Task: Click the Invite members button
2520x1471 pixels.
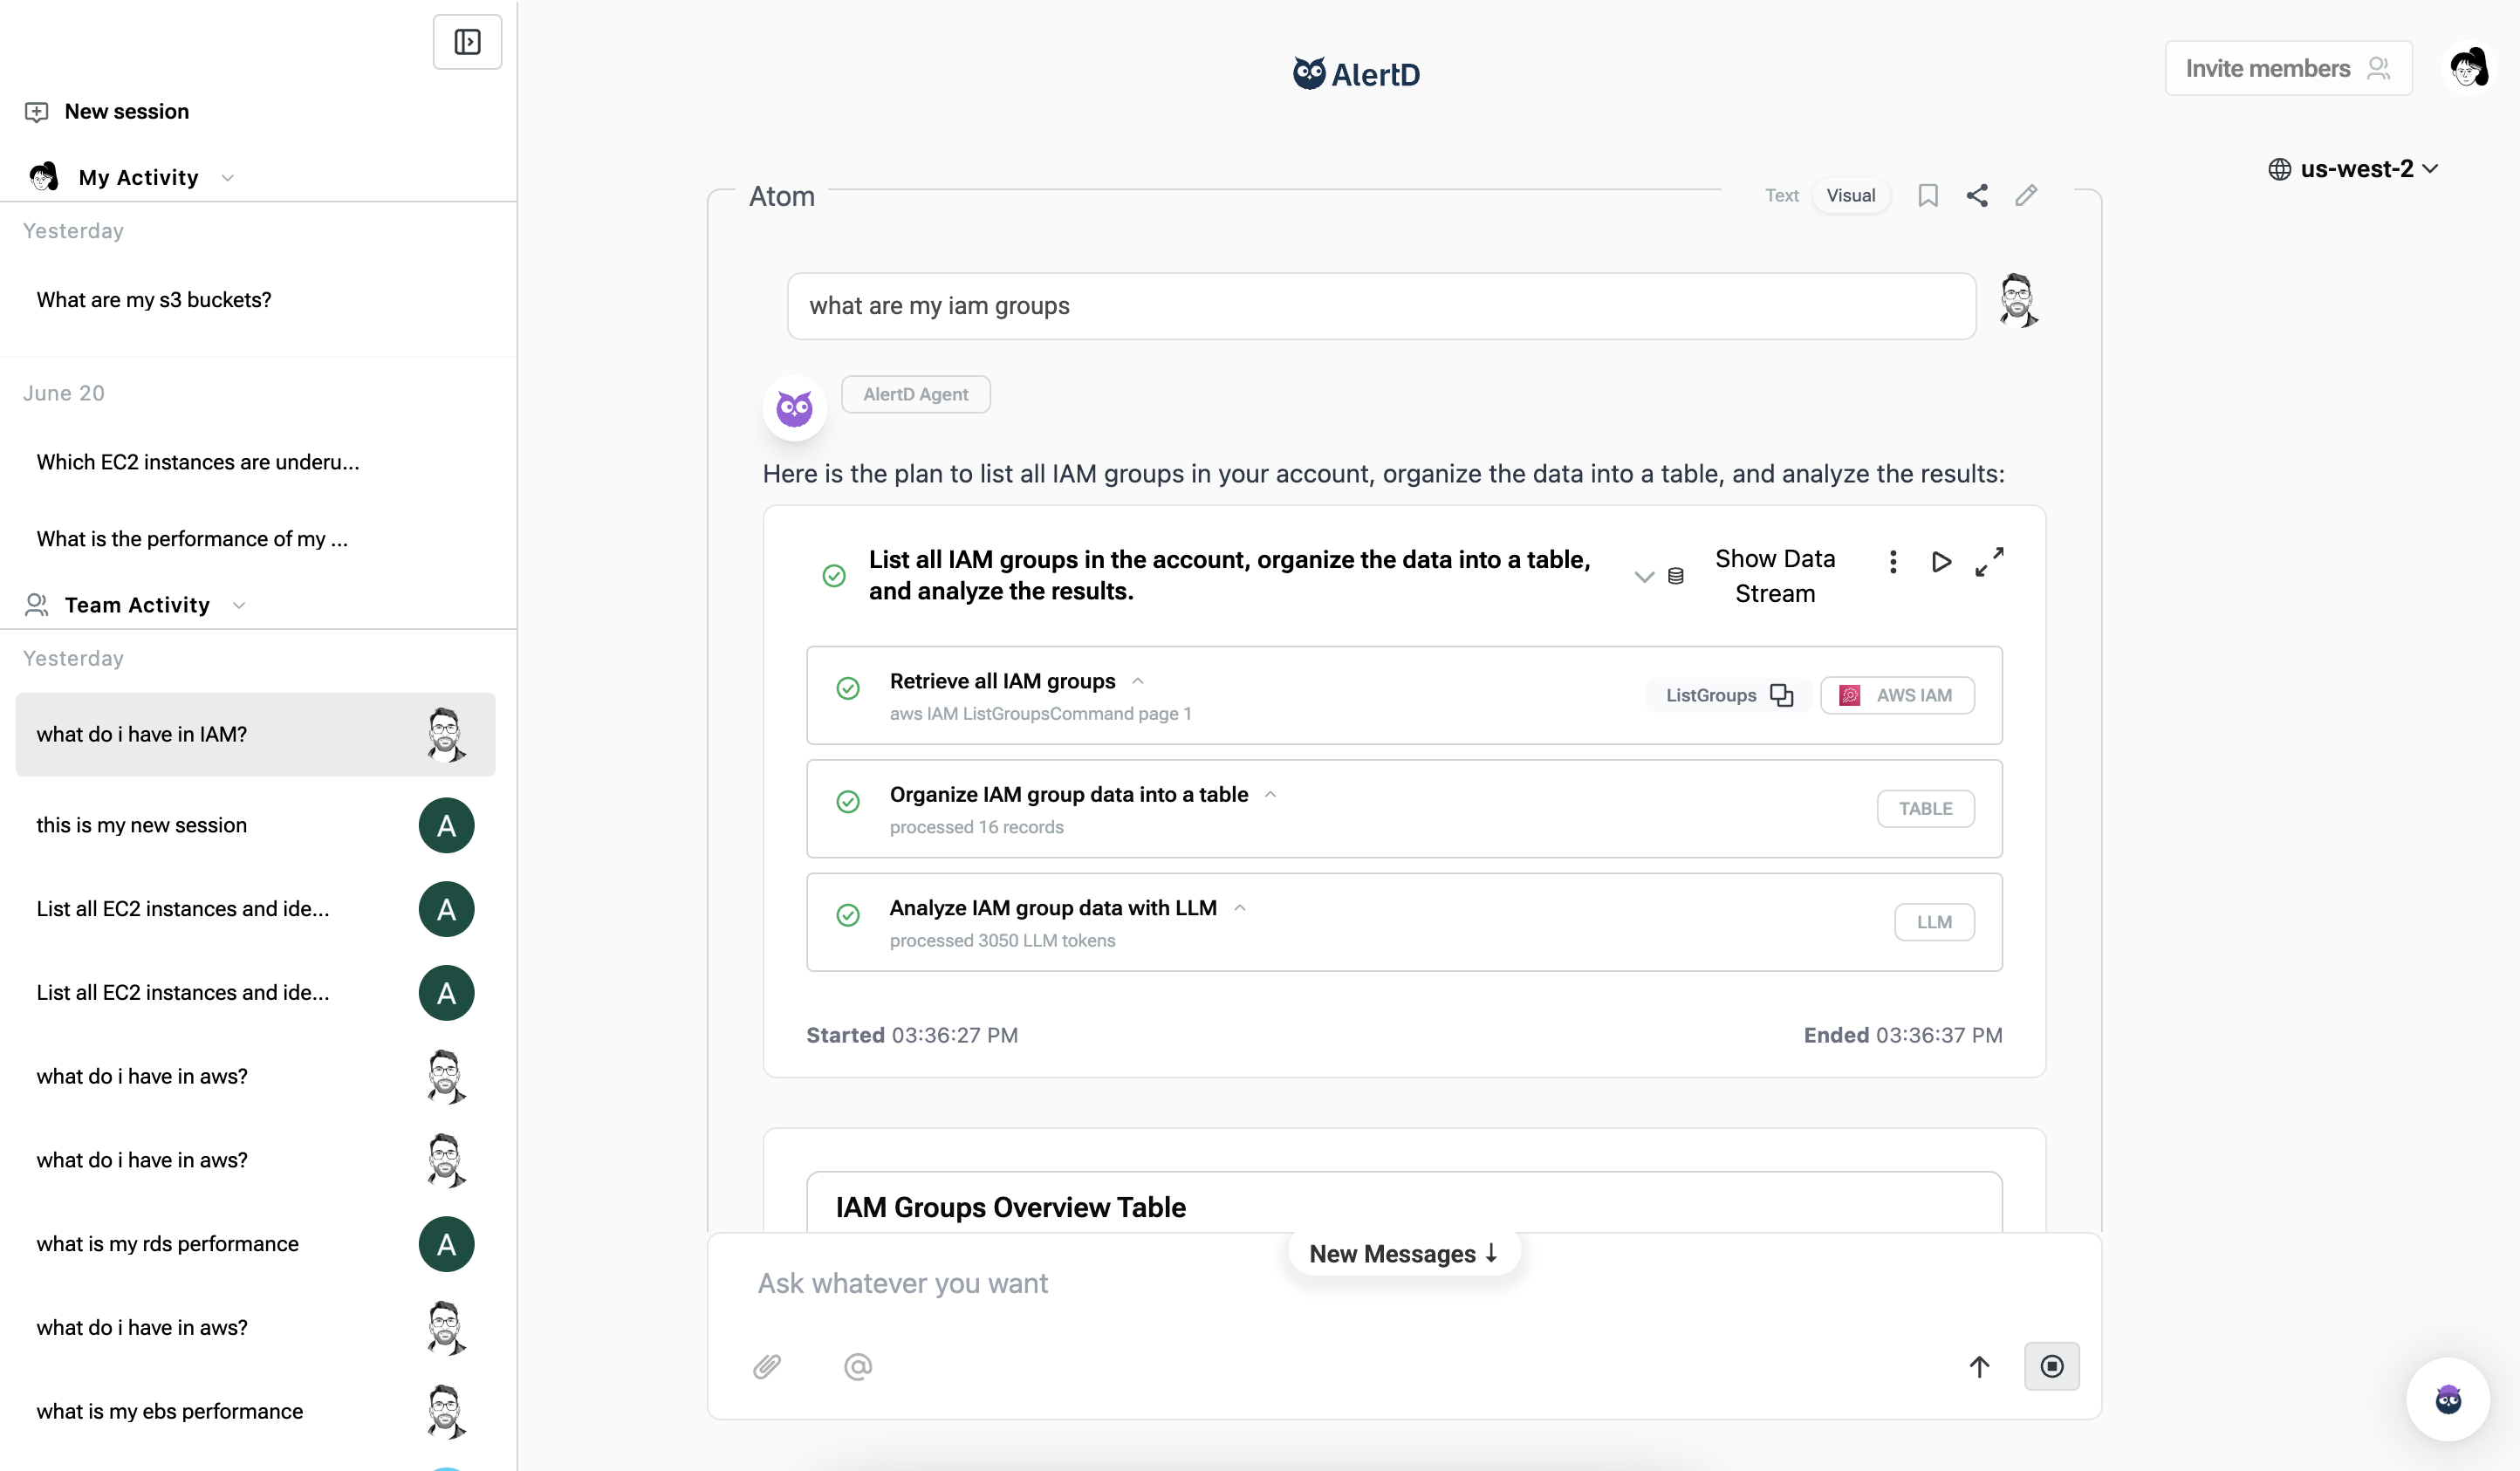Action: pyautogui.click(x=2288, y=68)
